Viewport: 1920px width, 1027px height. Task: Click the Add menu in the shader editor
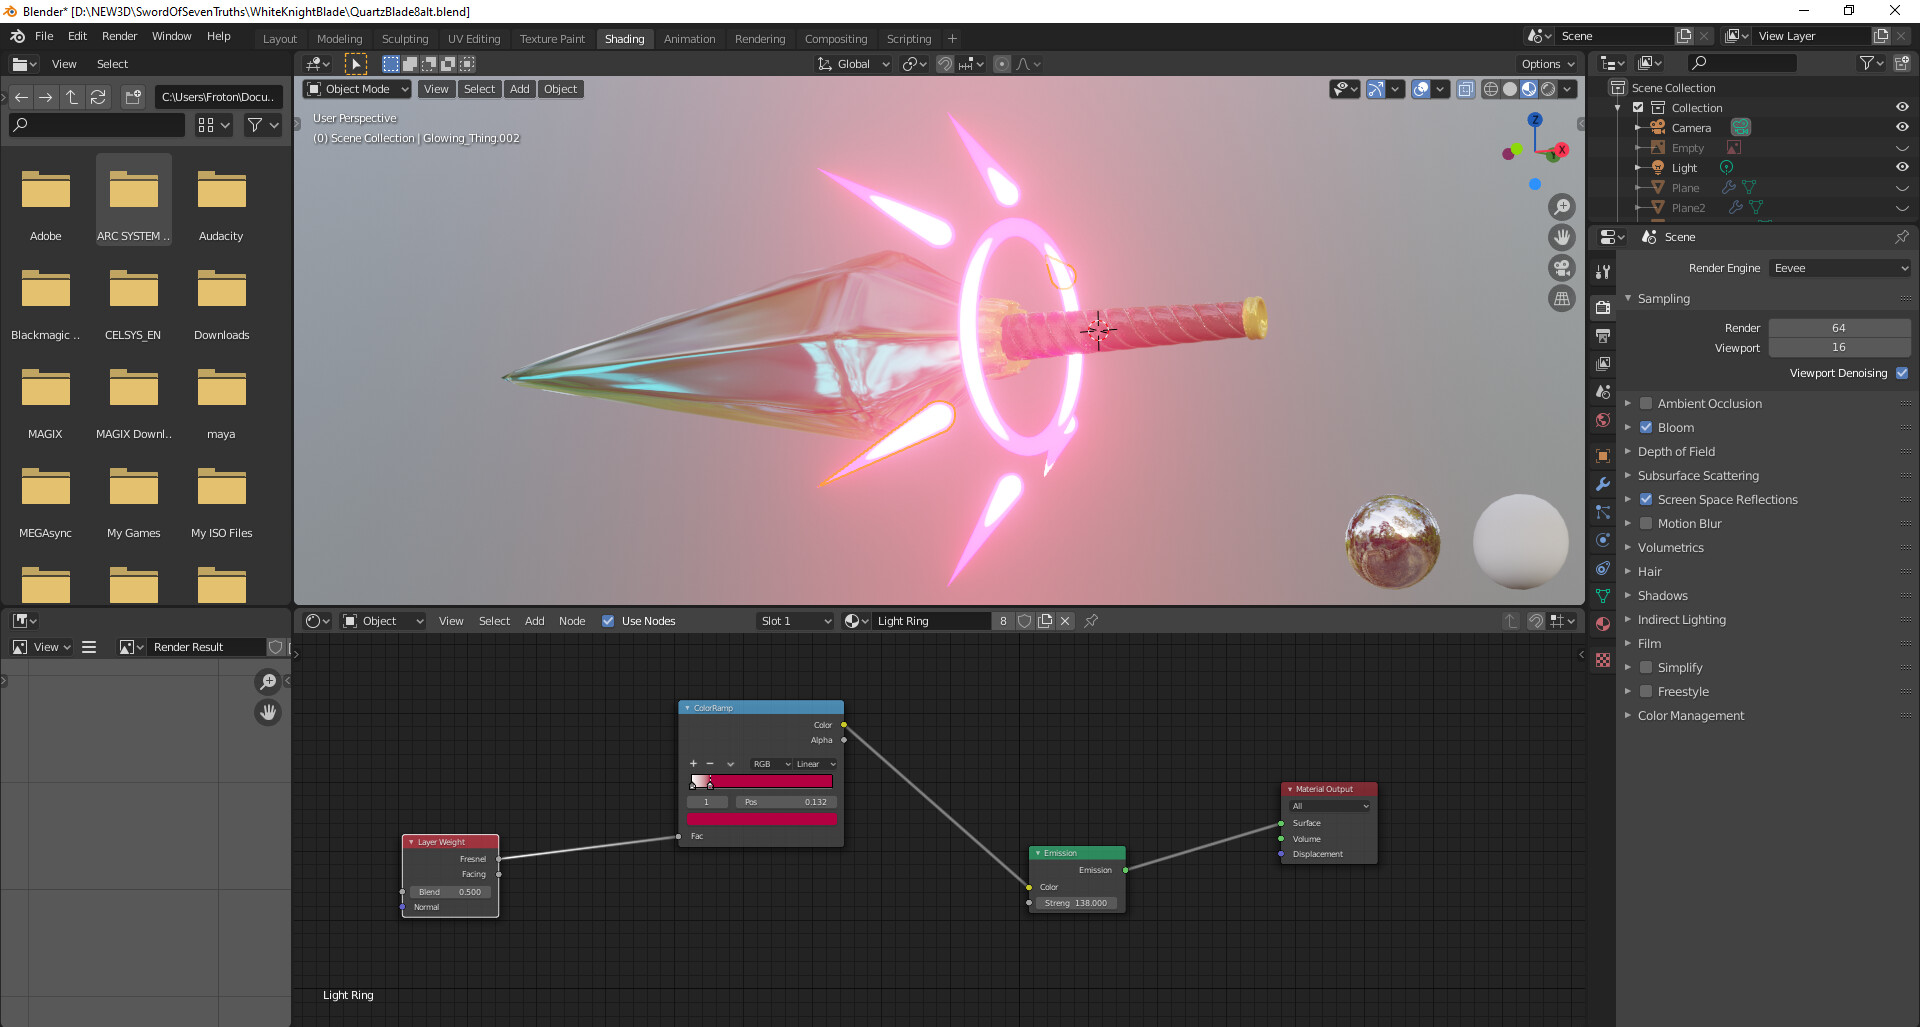coord(534,621)
